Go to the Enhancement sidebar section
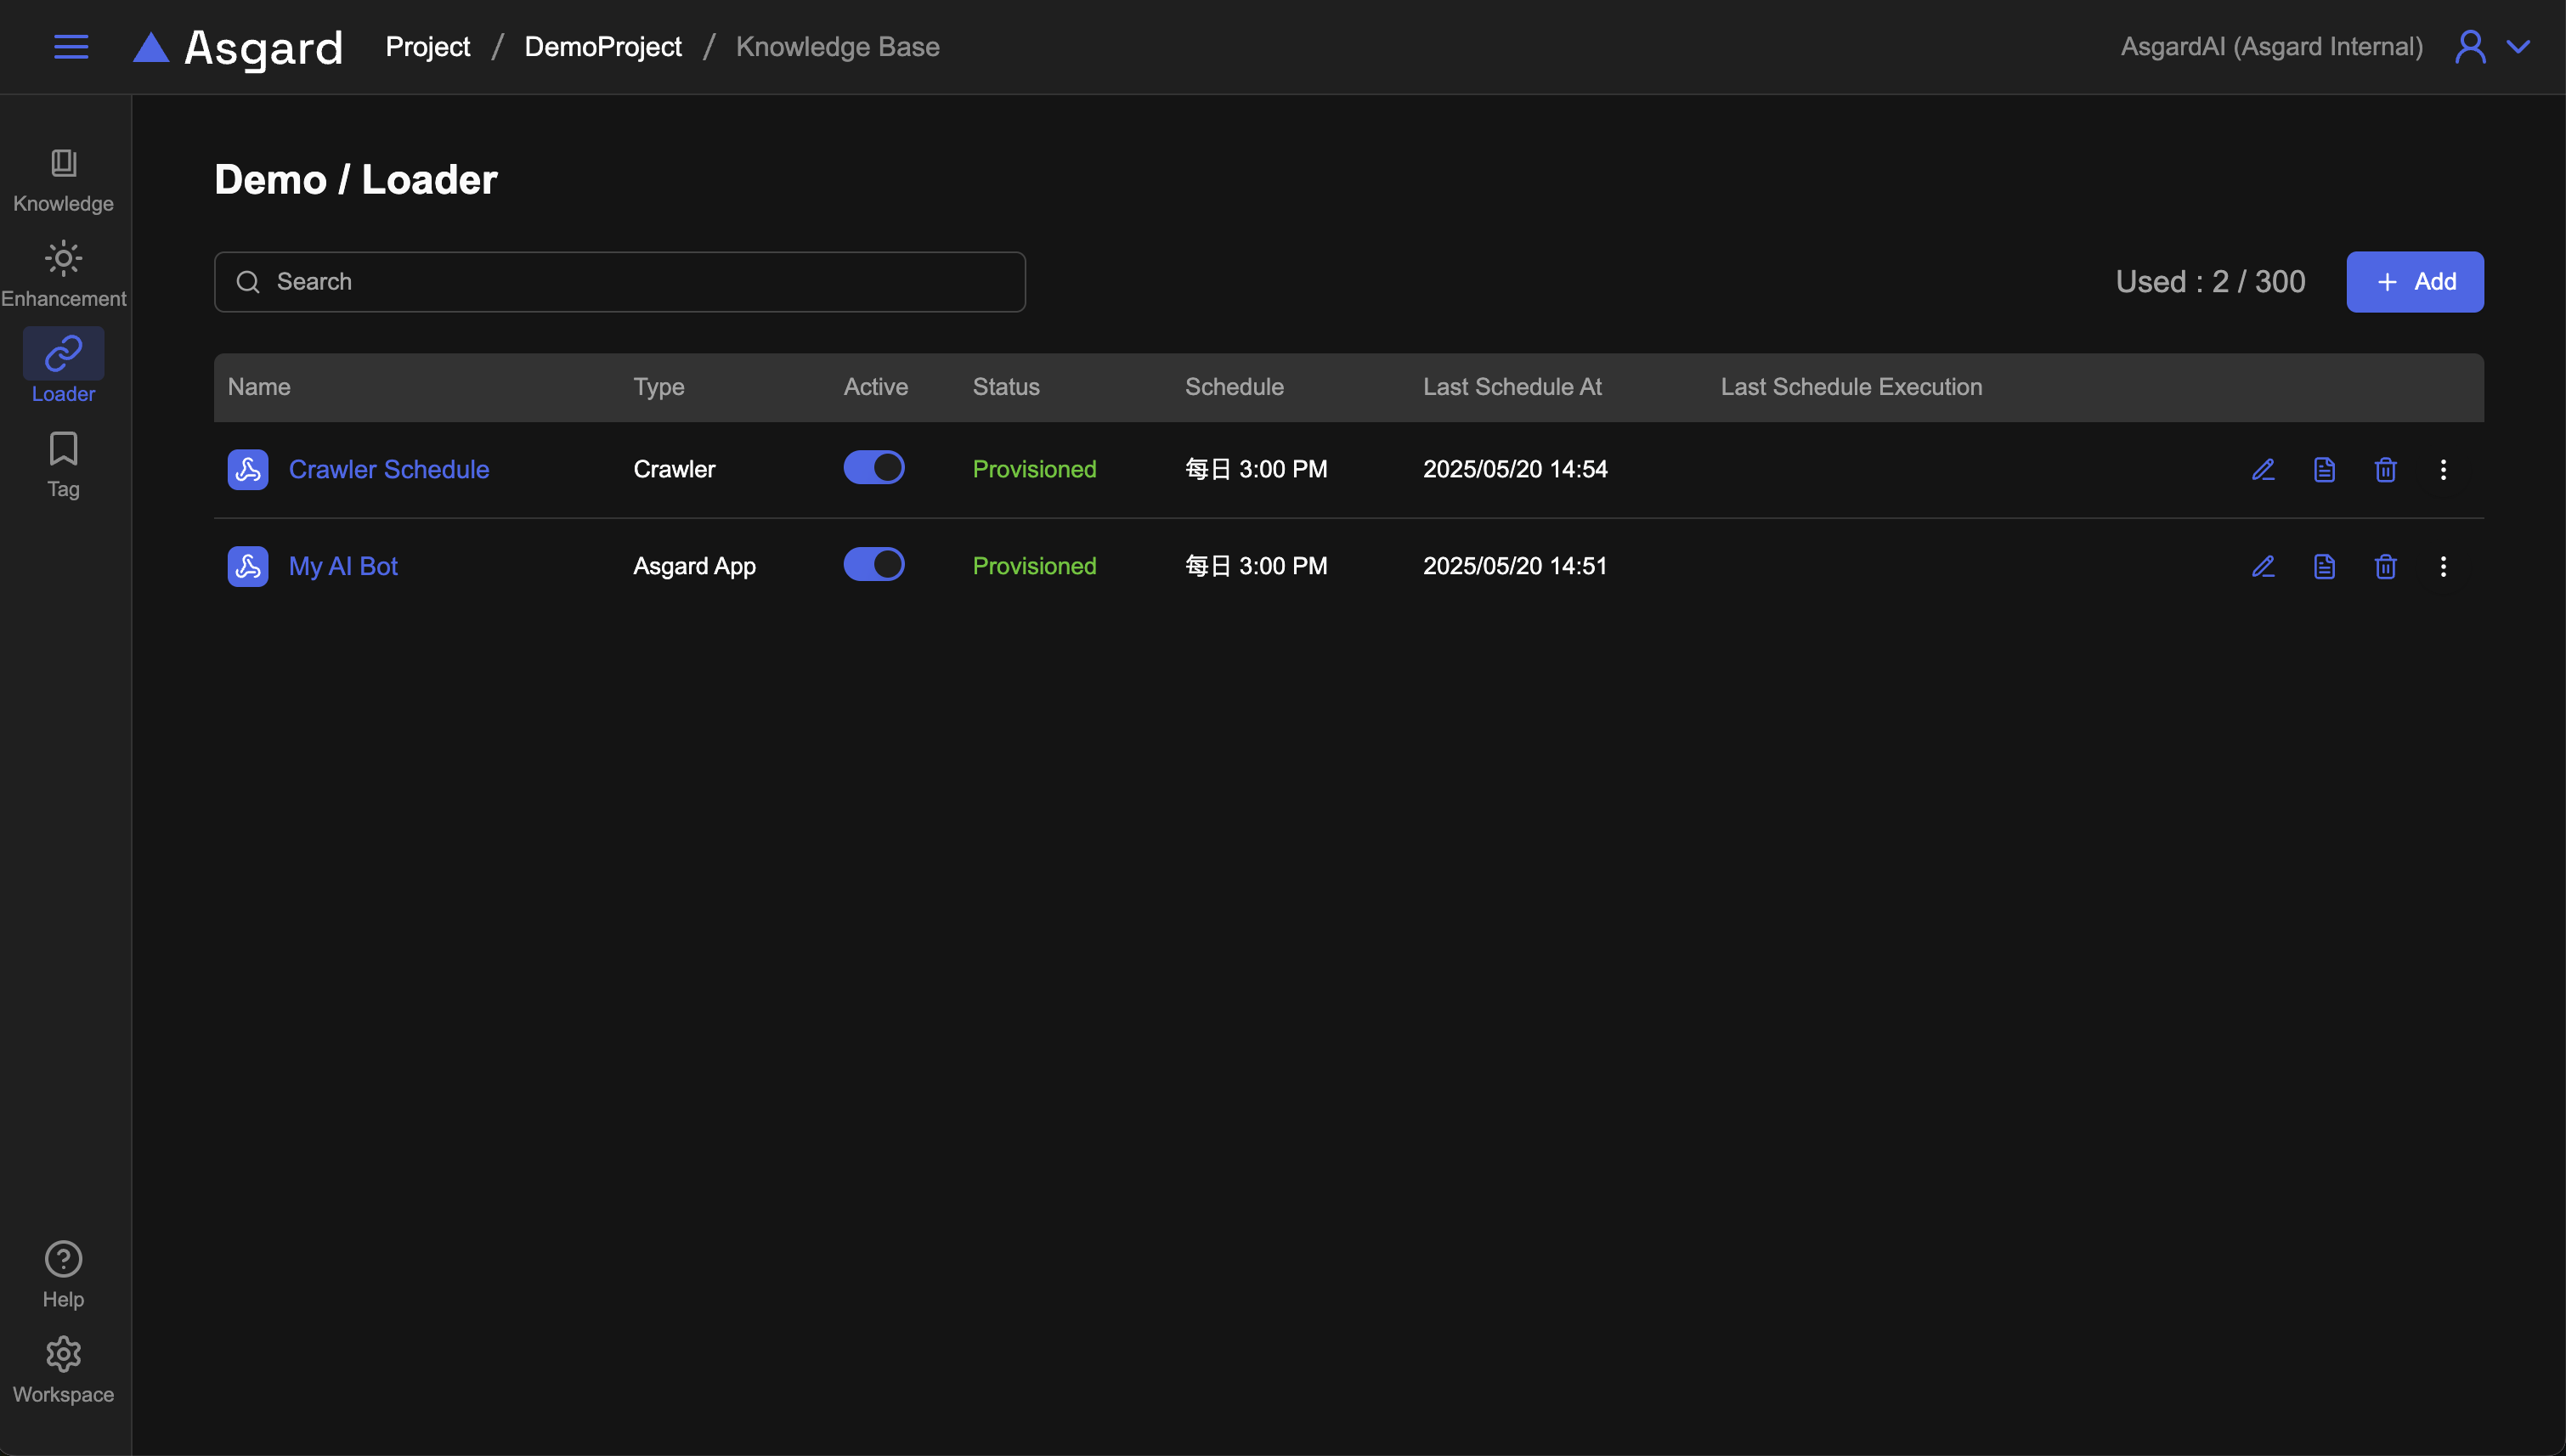The height and width of the screenshot is (1456, 2566). [x=63, y=274]
